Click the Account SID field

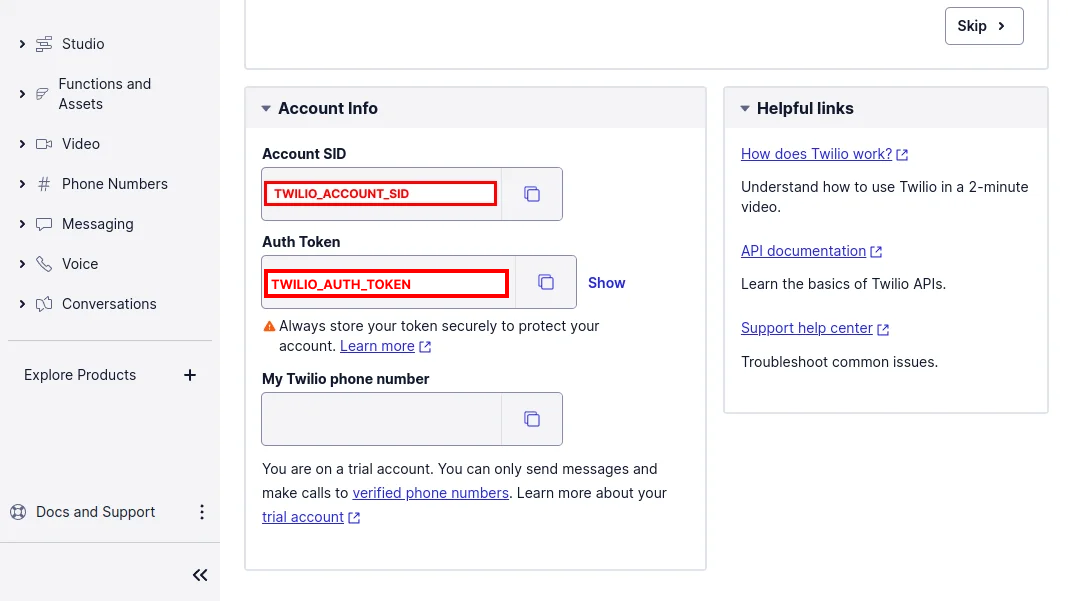[x=381, y=194]
